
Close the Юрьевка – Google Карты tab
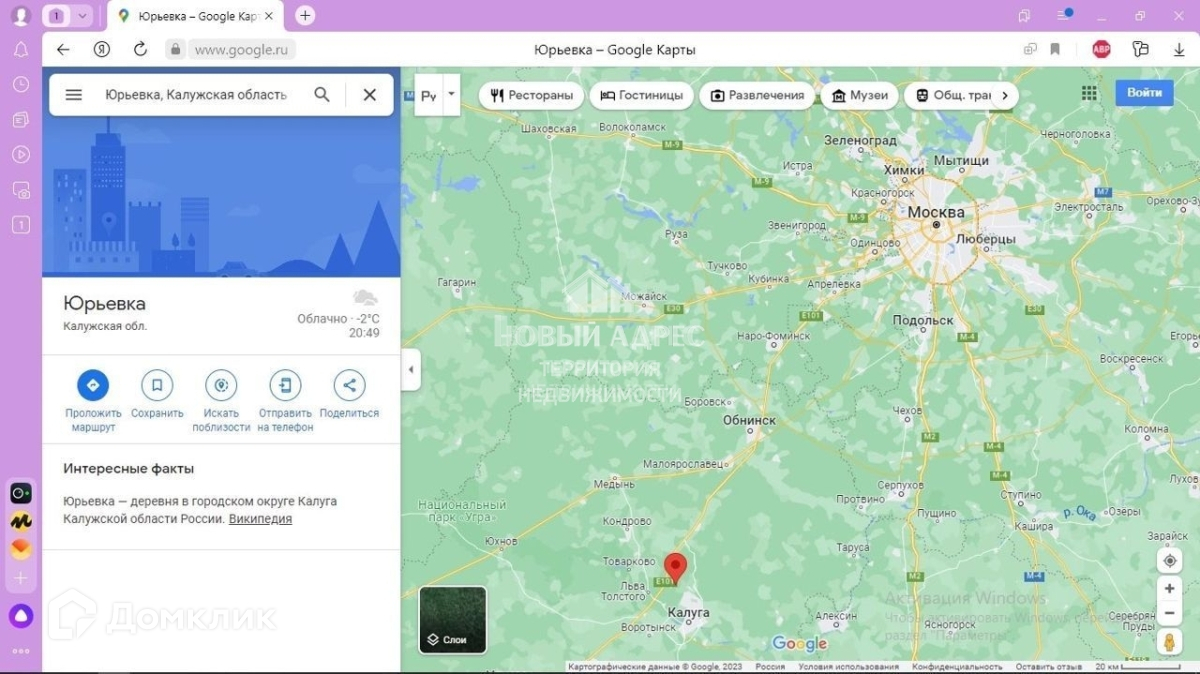269,16
